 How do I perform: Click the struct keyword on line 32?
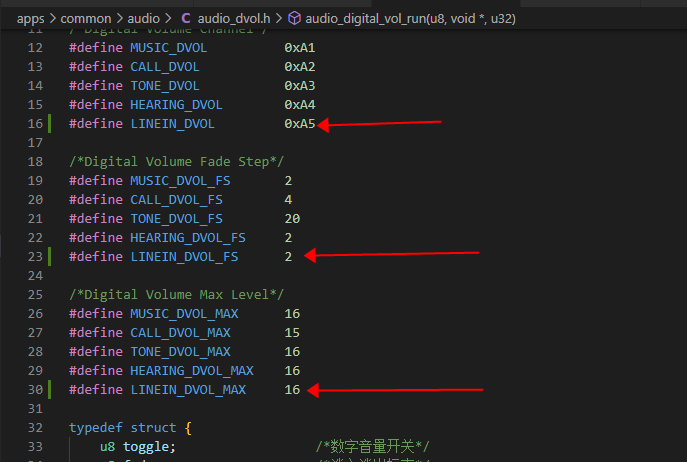[153, 428]
